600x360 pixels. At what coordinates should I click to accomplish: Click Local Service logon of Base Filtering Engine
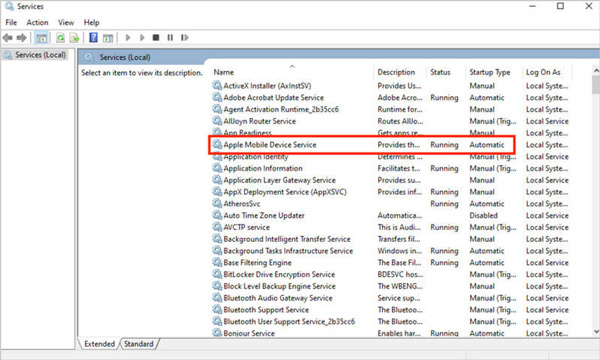(x=547, y=263)
